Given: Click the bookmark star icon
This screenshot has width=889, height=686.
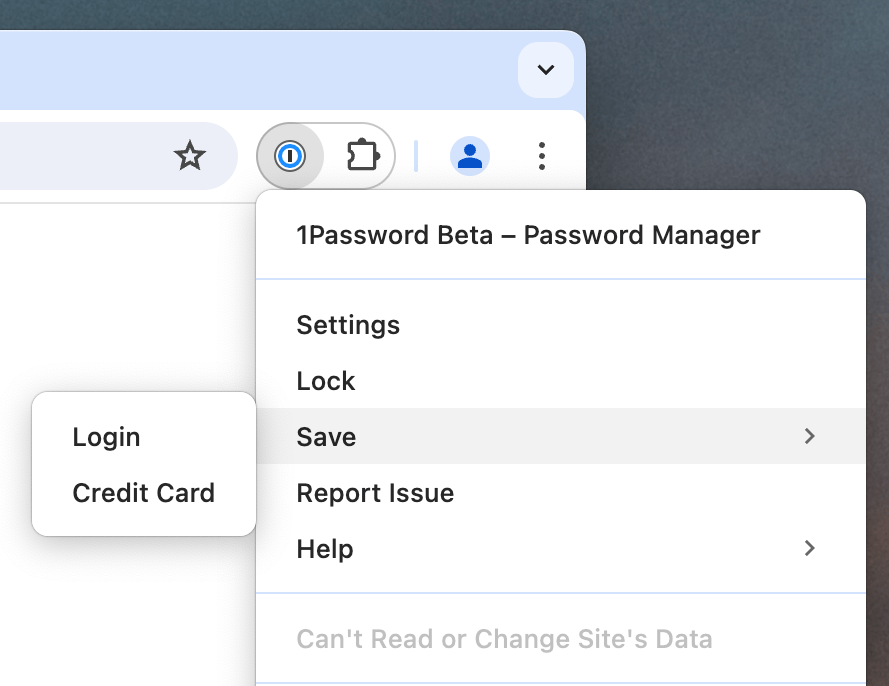Looking at the screenshot, I should point(190,155).
